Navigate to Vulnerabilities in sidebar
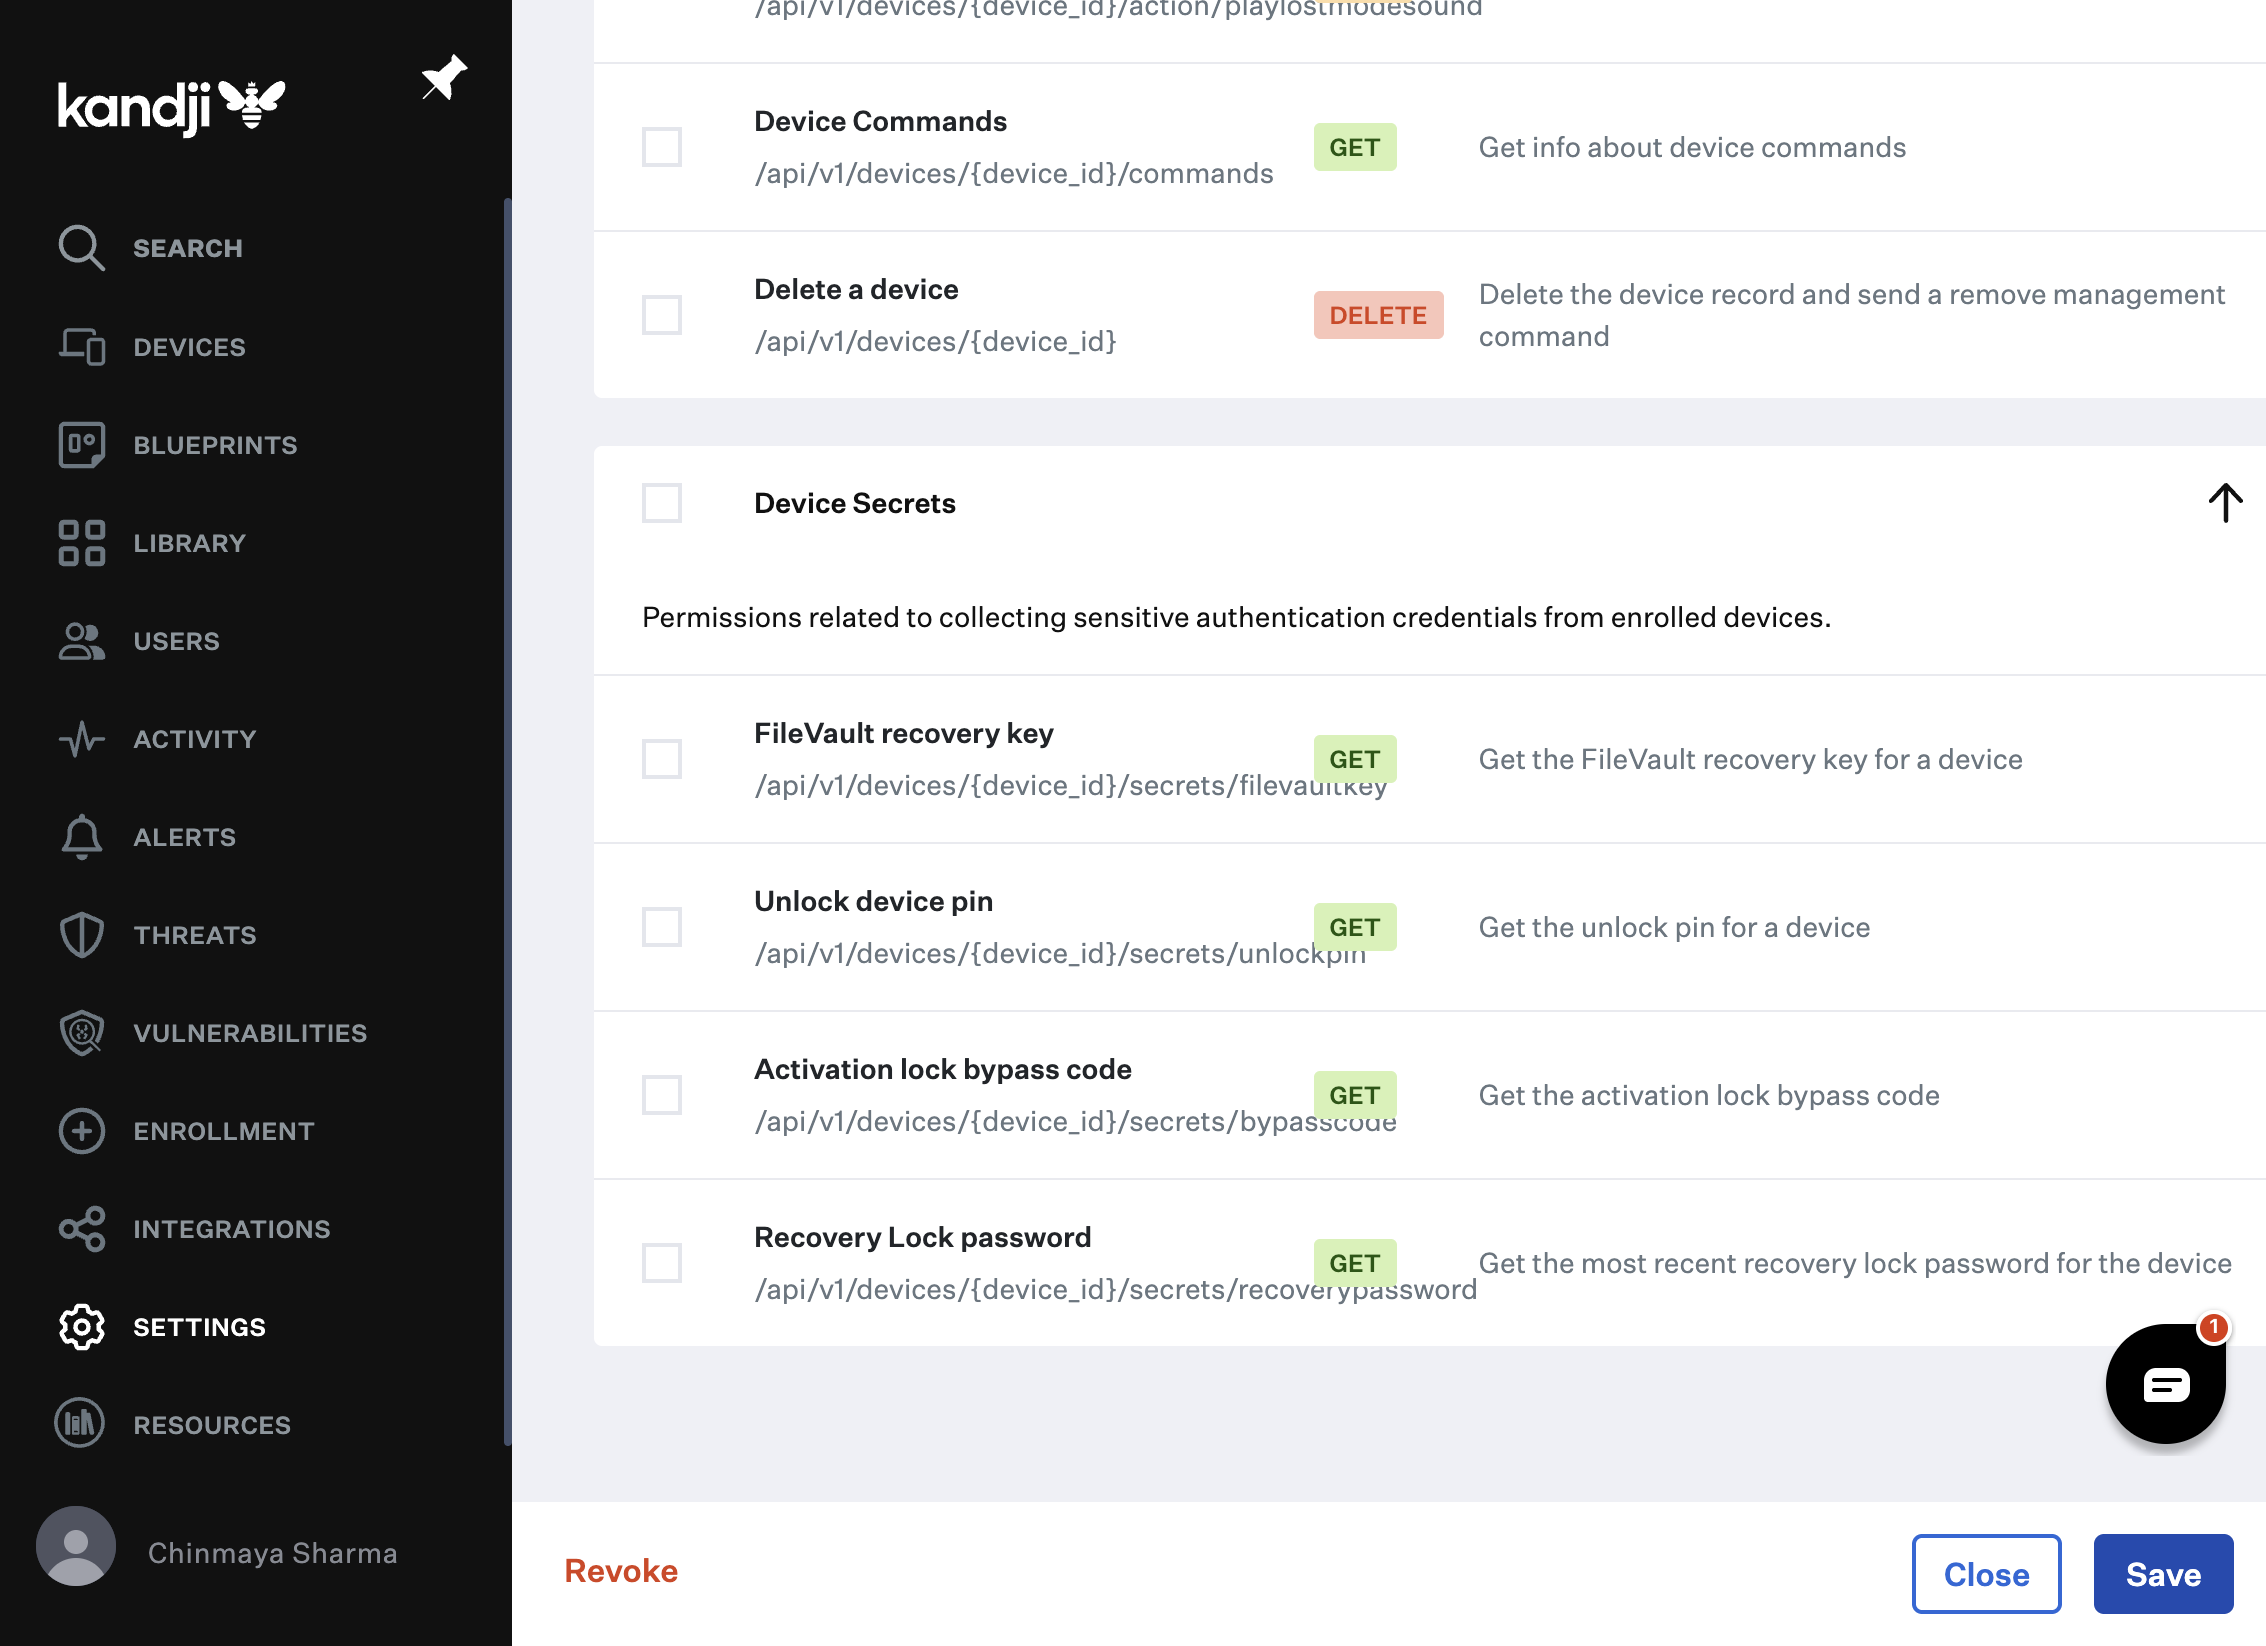Screen dimensions: 2266x1646 point(250,1033)
